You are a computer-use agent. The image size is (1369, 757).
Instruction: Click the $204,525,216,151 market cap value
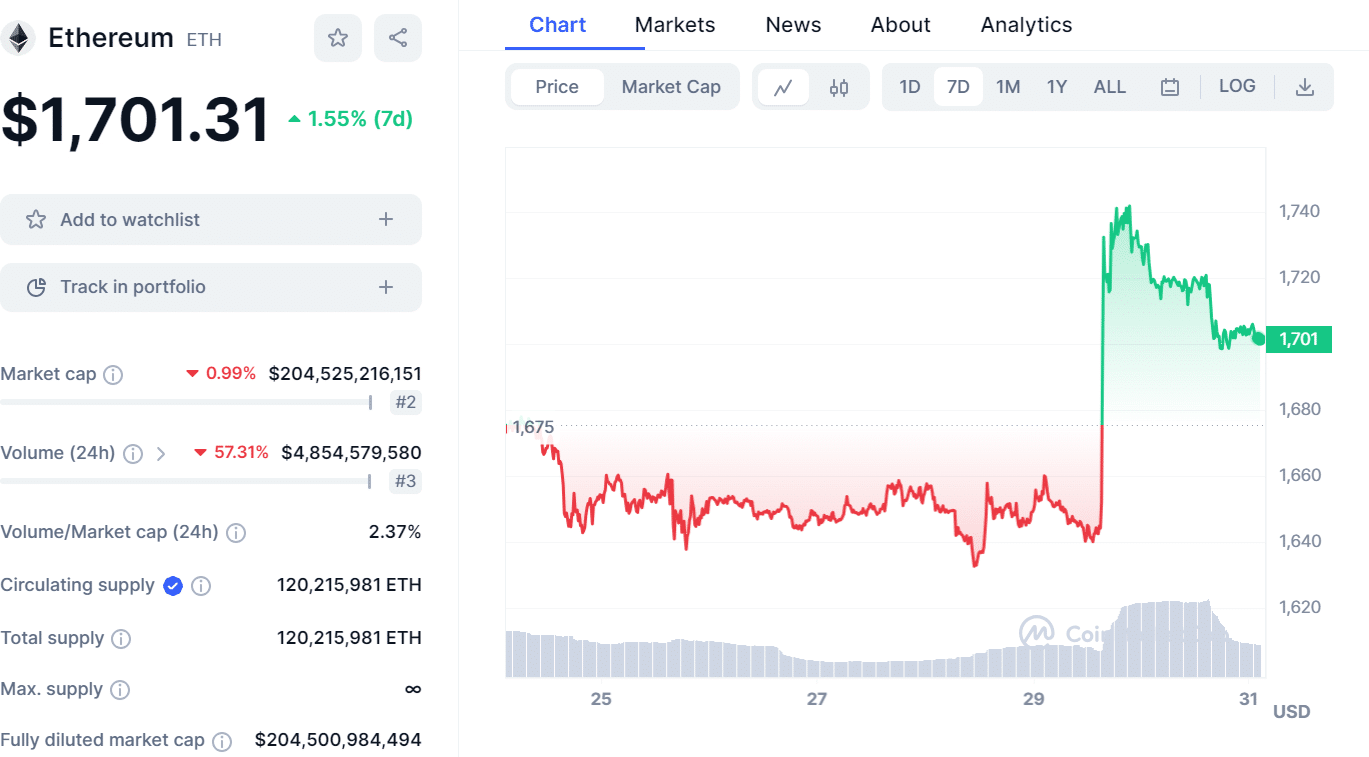click(x=345, y=374)
